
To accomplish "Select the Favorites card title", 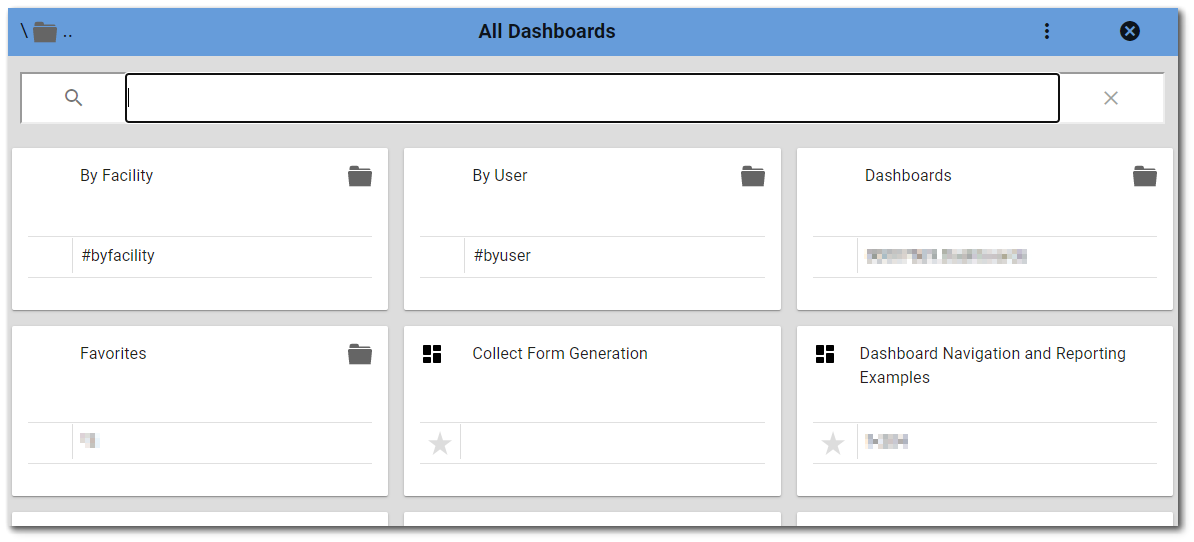I will pos(113,353).
